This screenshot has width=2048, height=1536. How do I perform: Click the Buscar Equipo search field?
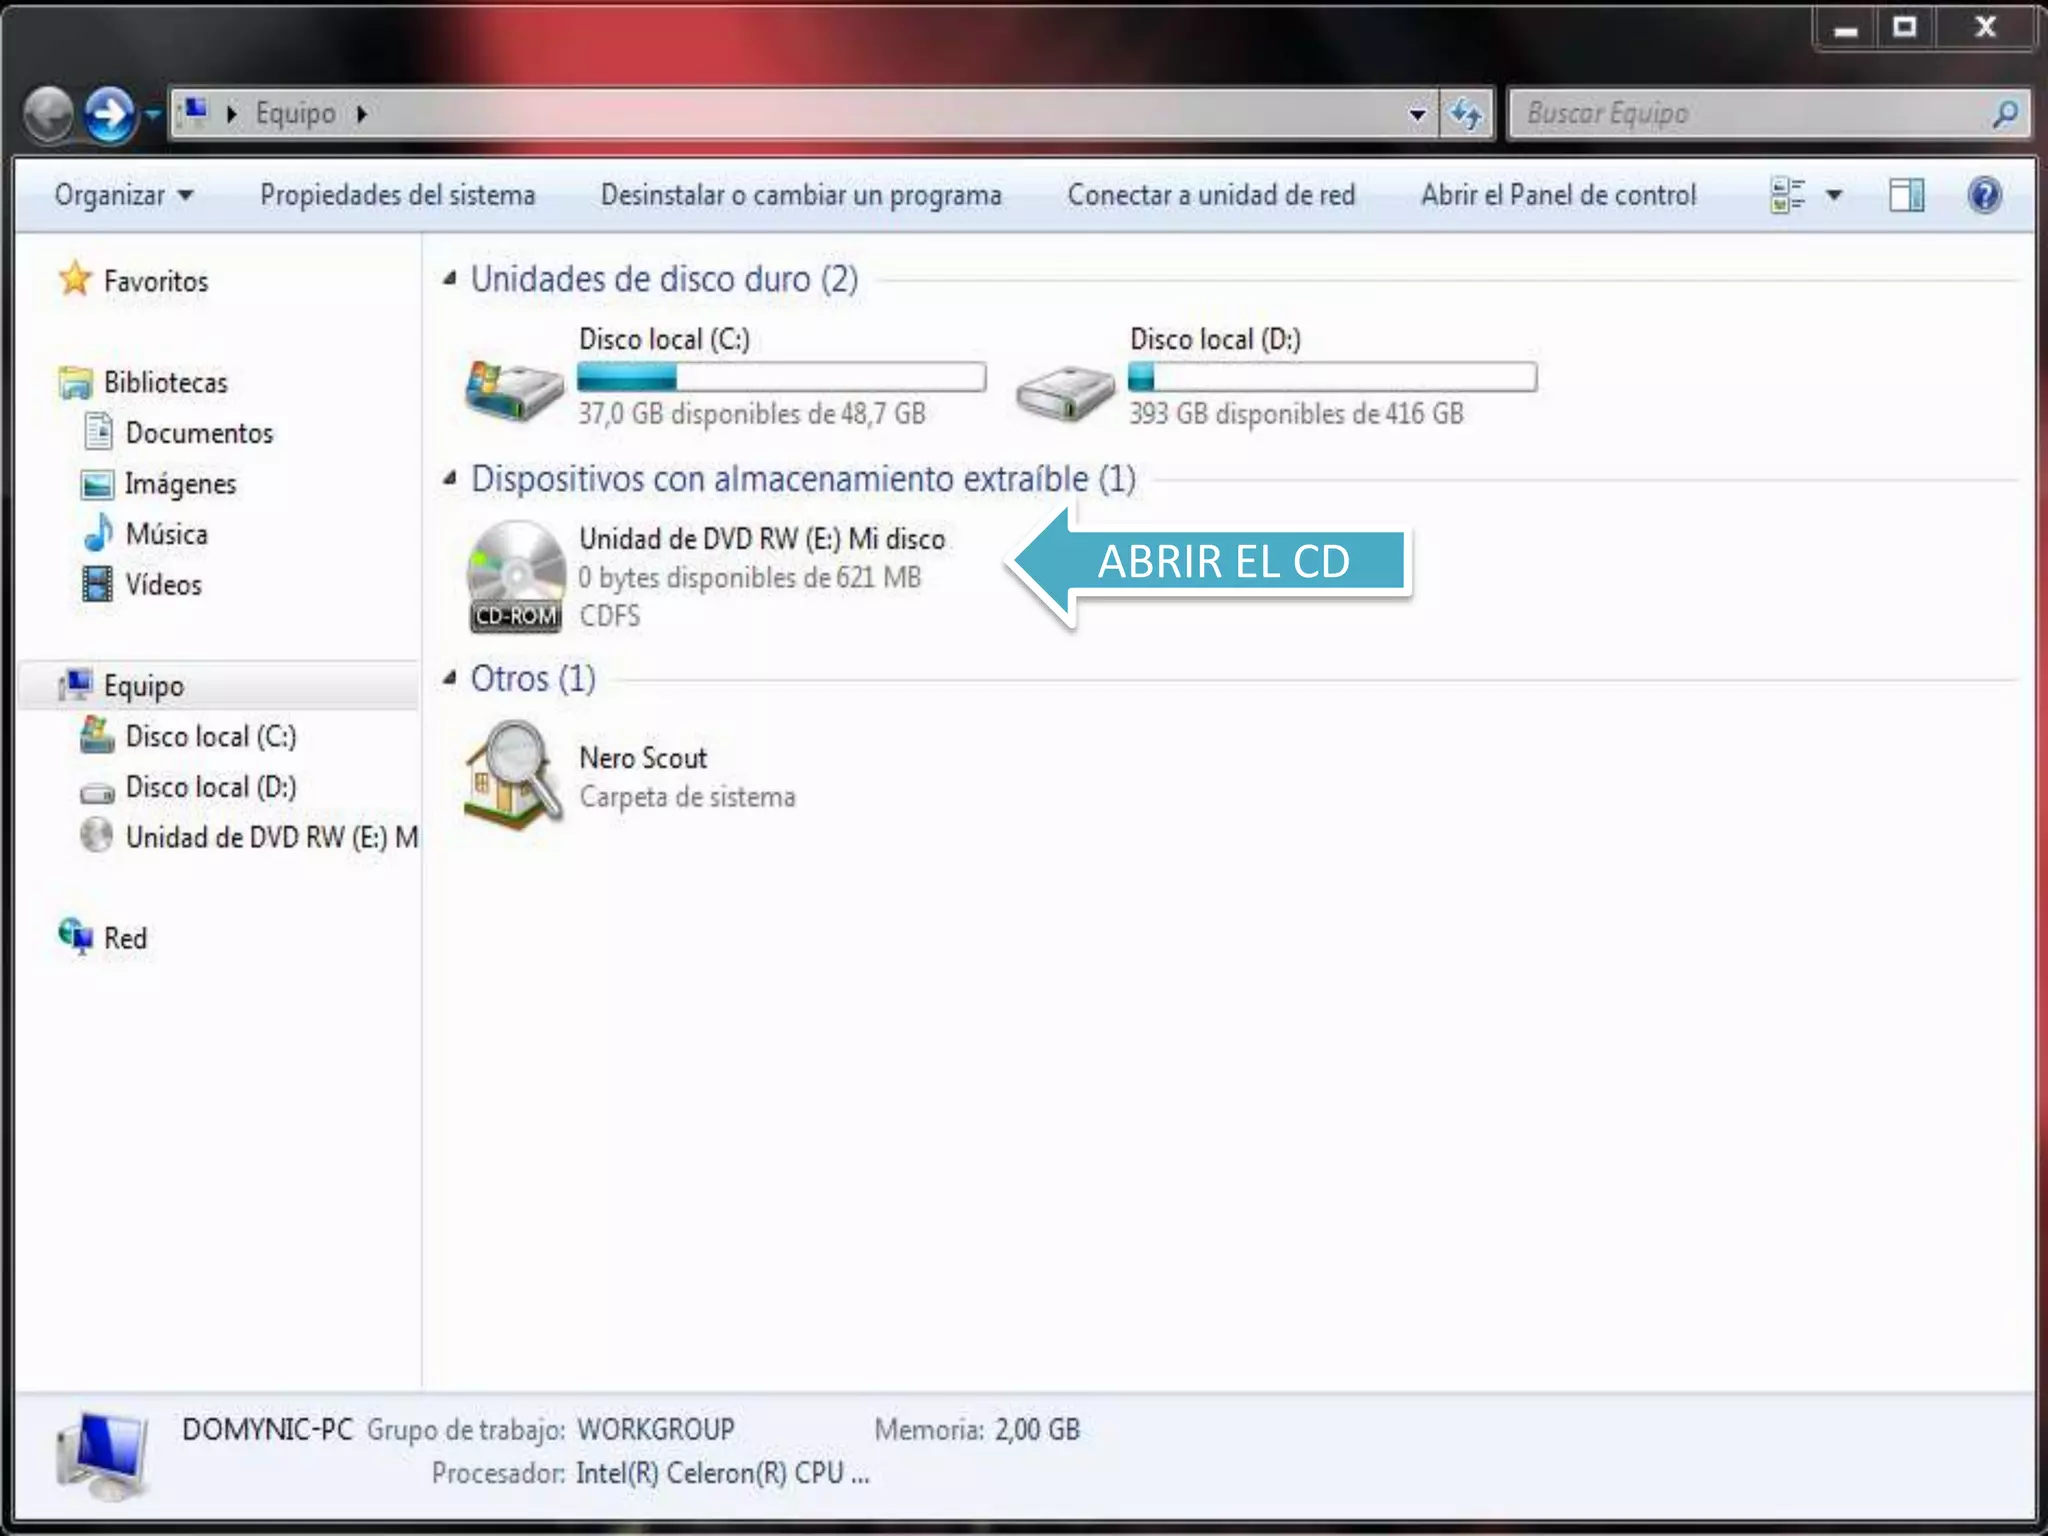point(1750,114)
